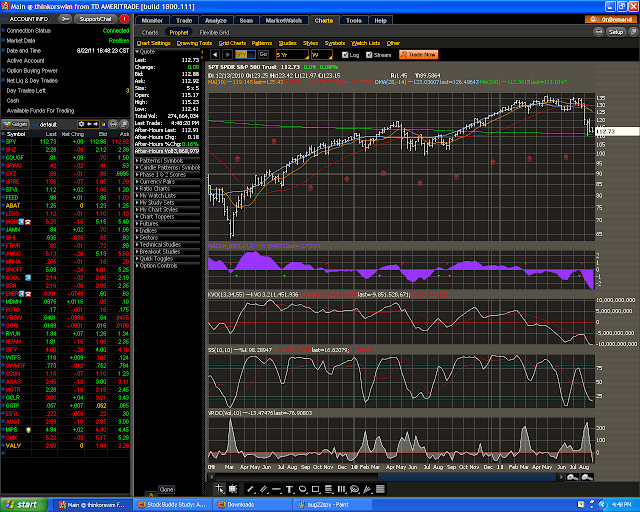Click the symbol entry field showing SPY
640x512 pixels.
245,54
